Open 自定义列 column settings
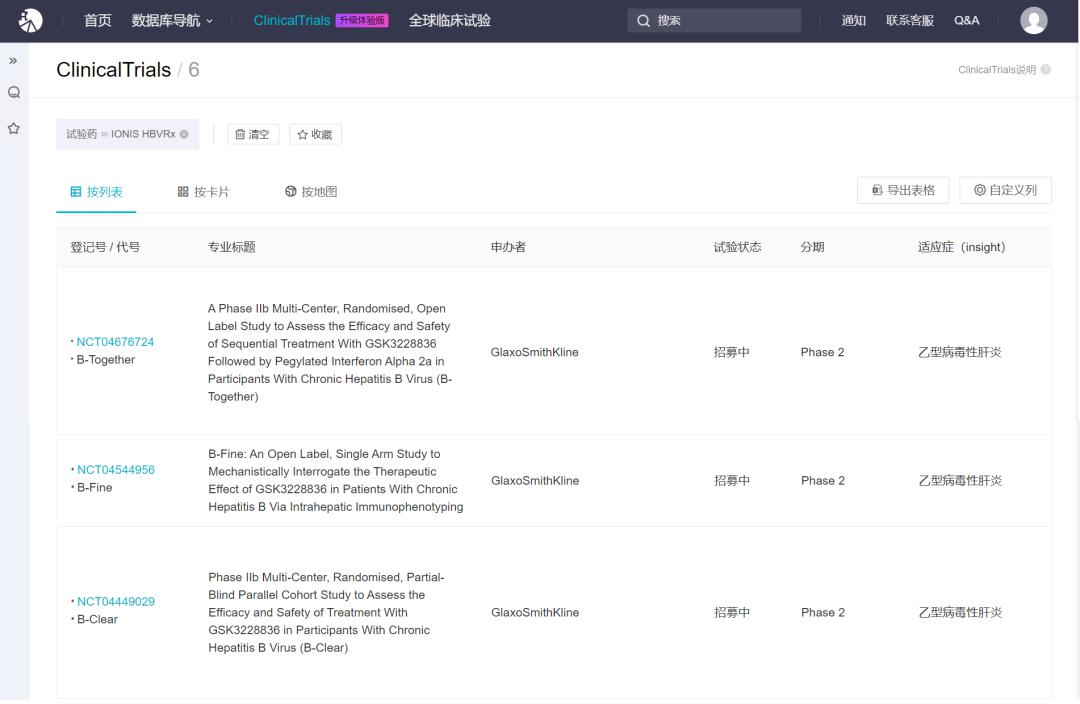 pos(1005,190)
